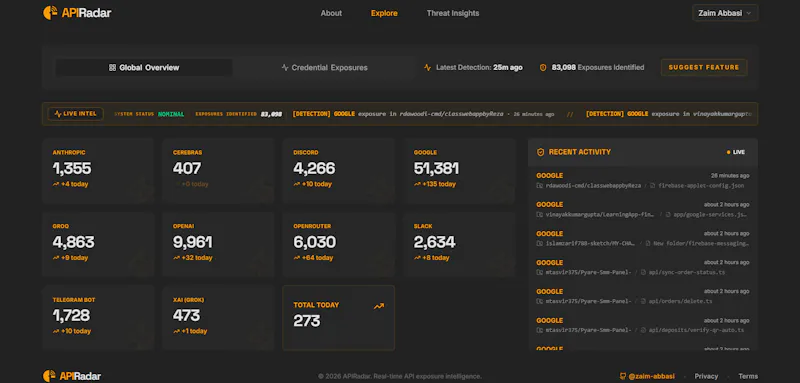The image size is (800, 383).
Task: Select the Telegram Bot 1,728 count
Action: [x=71, y=316]
